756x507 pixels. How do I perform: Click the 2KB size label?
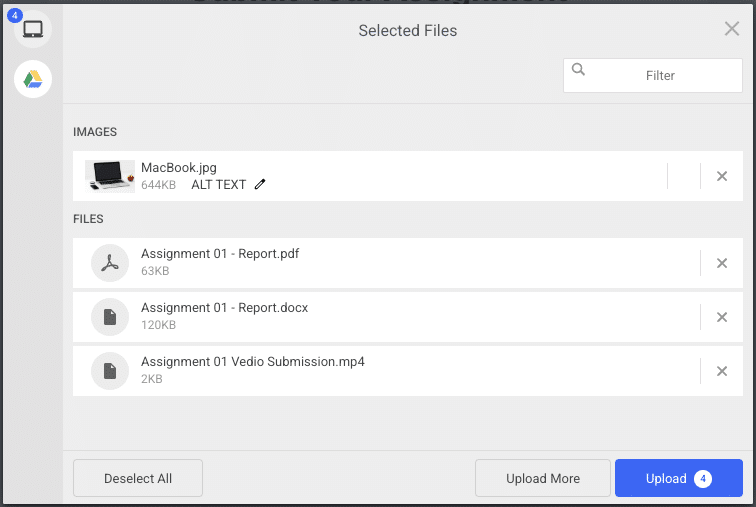[x=151, y=379]
